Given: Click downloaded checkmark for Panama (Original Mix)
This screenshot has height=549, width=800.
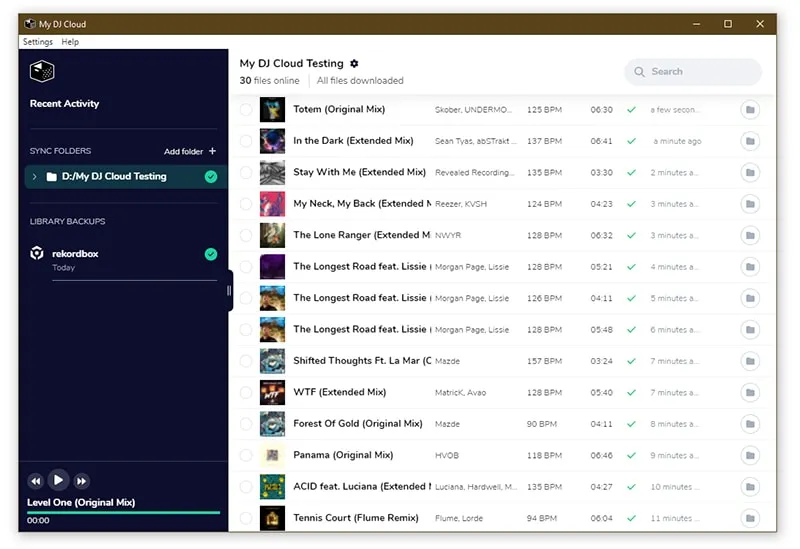Looking at the screenshot, I should point(631,456).
